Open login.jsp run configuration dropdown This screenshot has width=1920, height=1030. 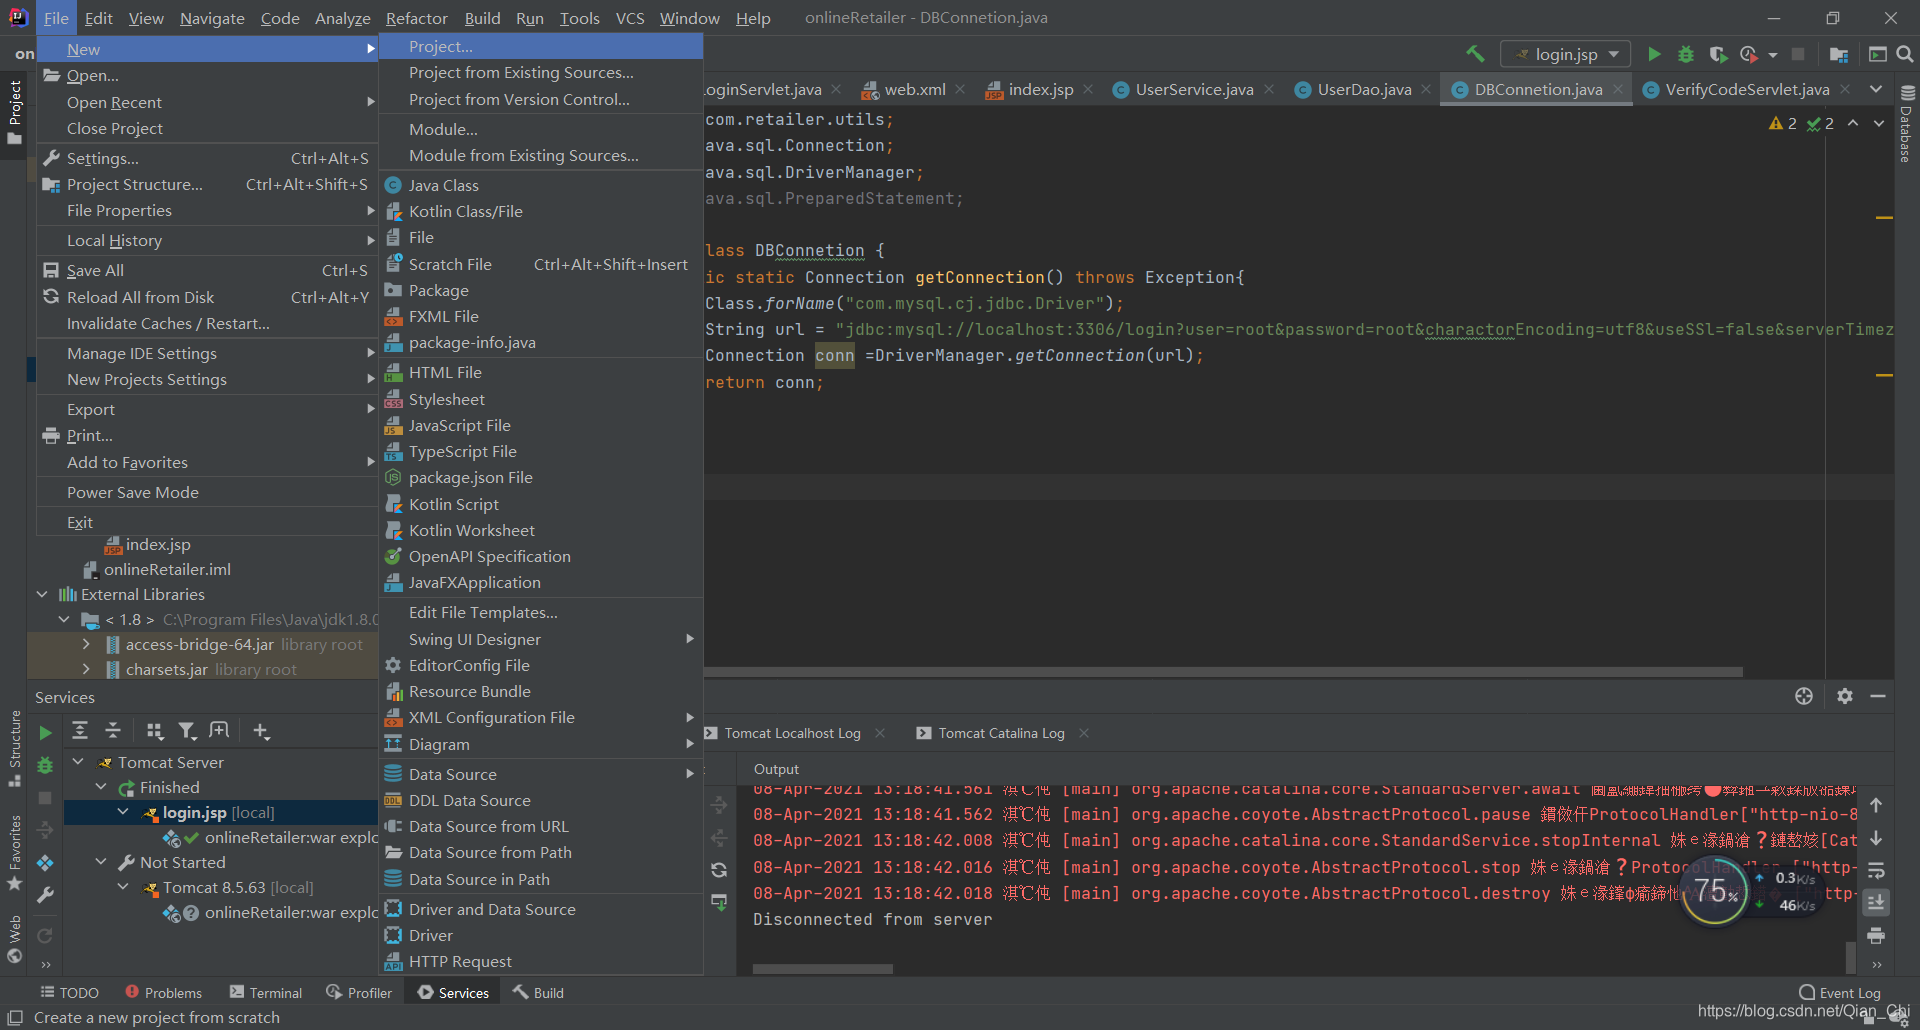(x=1566, y=54)
